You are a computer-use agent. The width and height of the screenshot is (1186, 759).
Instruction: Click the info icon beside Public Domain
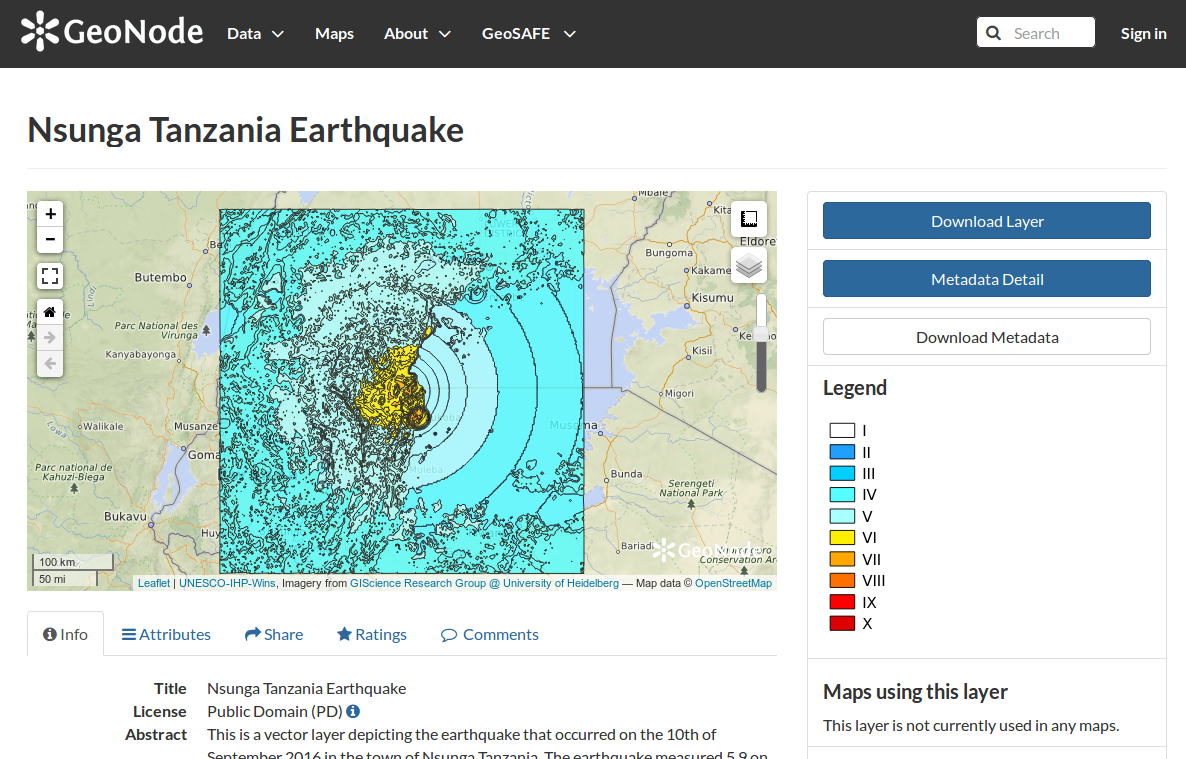353,712
